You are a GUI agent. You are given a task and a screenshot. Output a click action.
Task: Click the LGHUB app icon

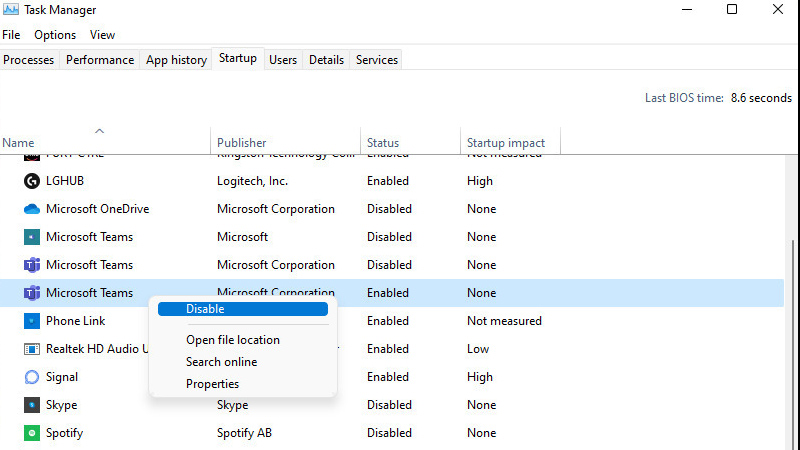click(x=32, y=181)
